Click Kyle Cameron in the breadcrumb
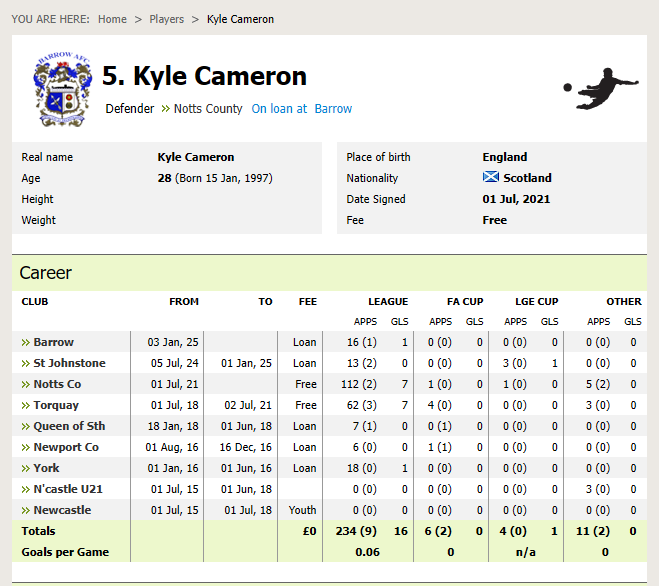The width and height of the screenshot is (659, 586). [x=240, y=19]
